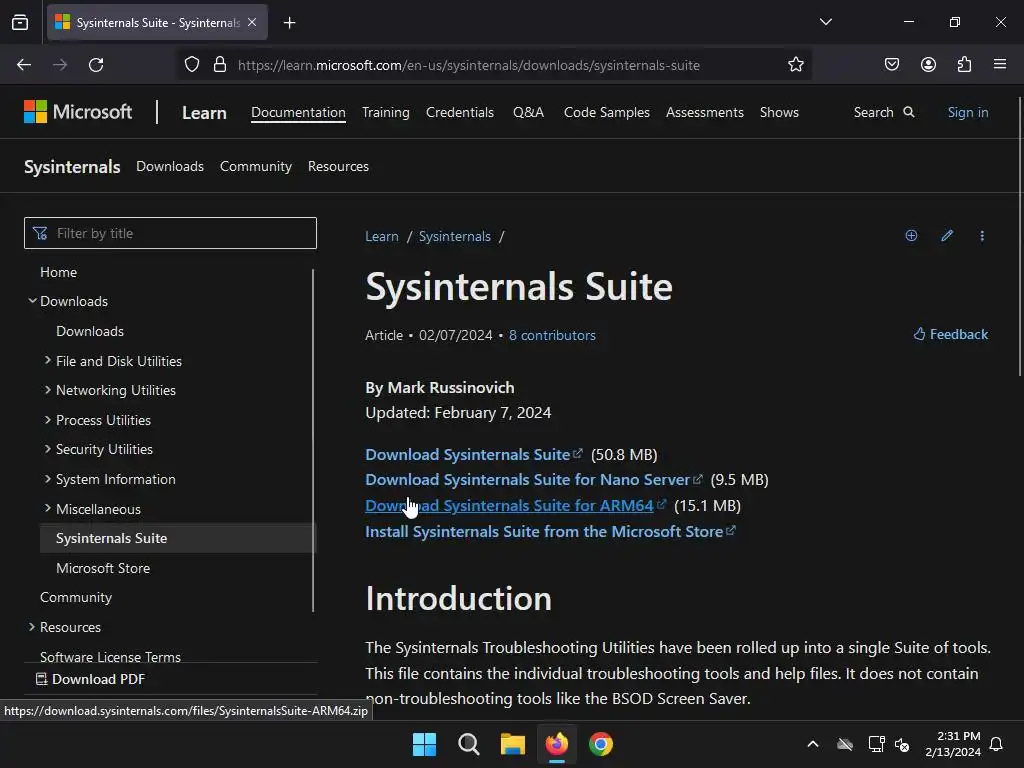Bookmark this page with star icon

tap(795, 65)
